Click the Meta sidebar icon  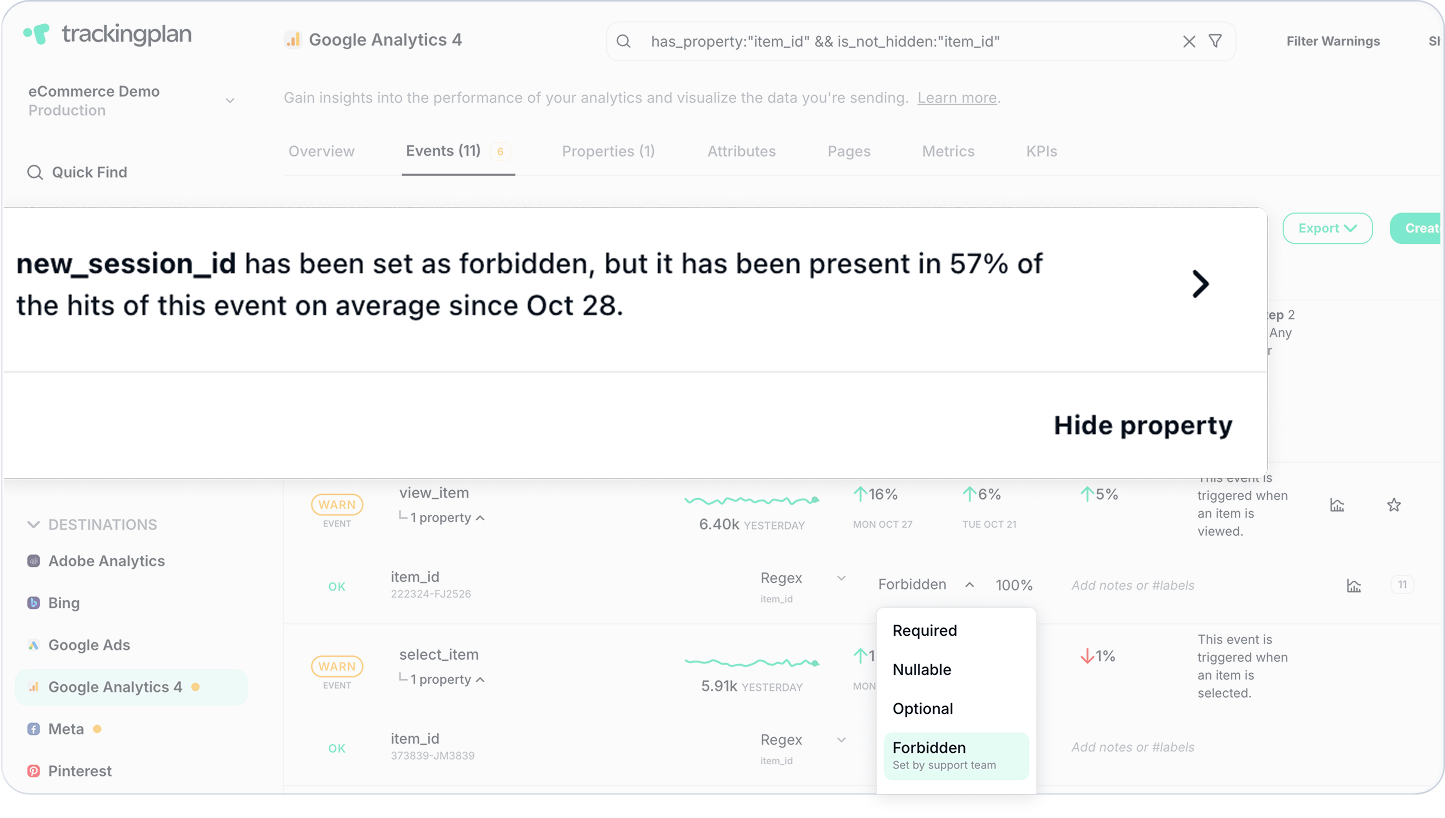(x=33, y=729)
